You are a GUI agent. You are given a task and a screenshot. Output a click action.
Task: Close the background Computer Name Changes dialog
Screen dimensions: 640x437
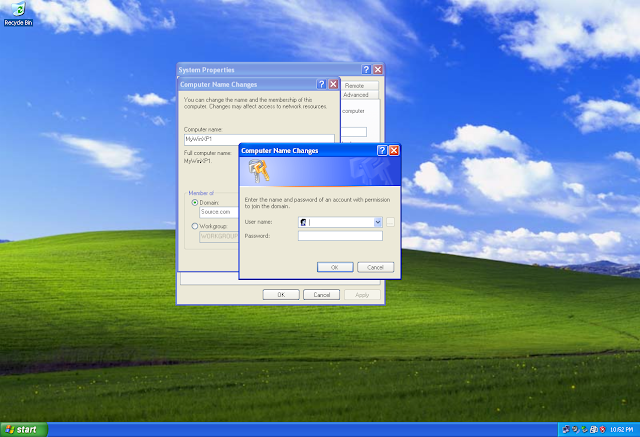pyautogui.click(x=333, y=84)
